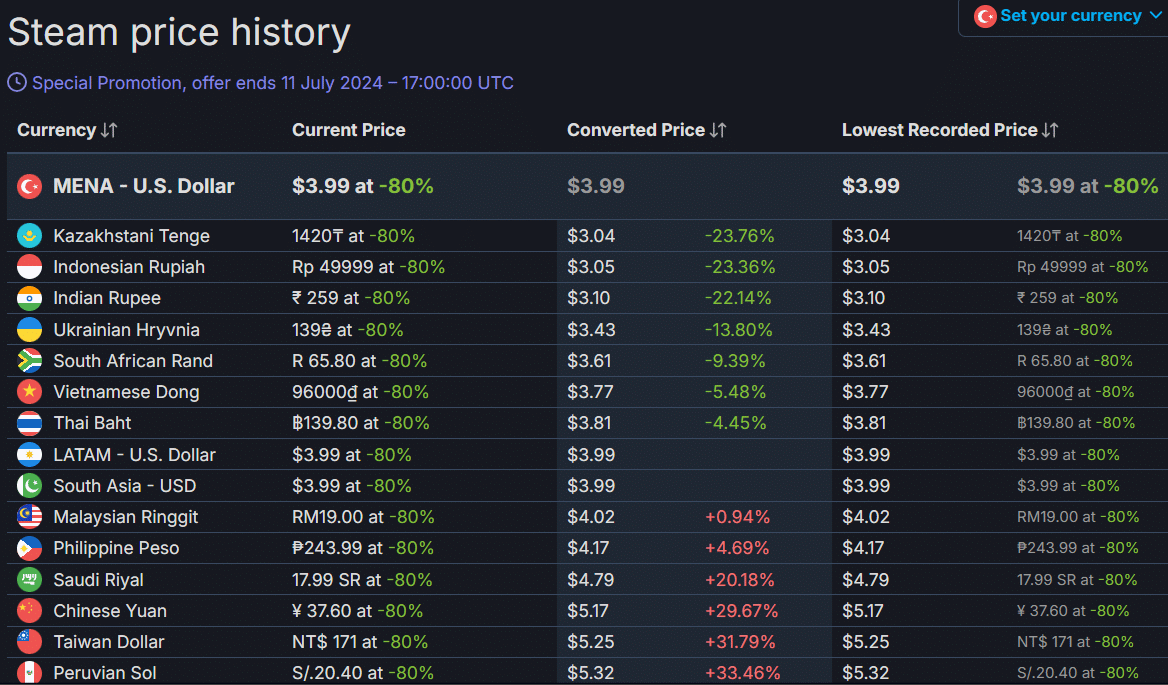Screen dimensions: 1168x685
Task: Click the -23.36% converted price difference
Action: (740, 267)
